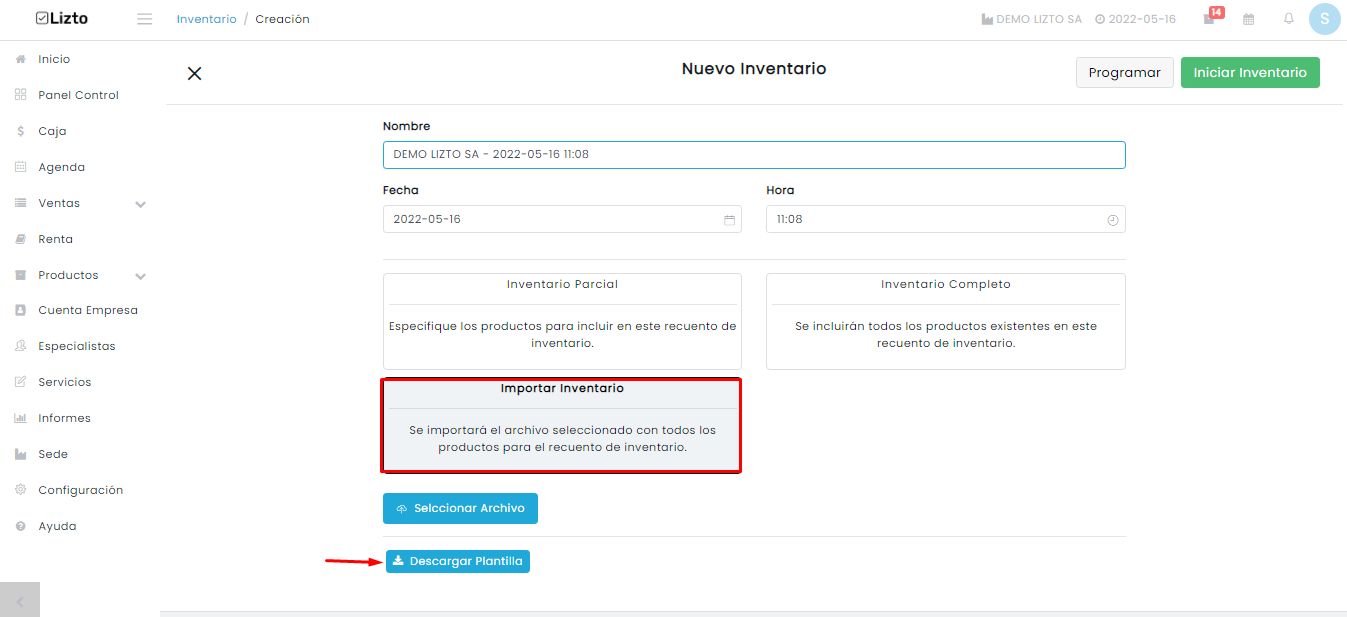
Task: Go to Informes in the sidebar
Action: click(64, 418)
